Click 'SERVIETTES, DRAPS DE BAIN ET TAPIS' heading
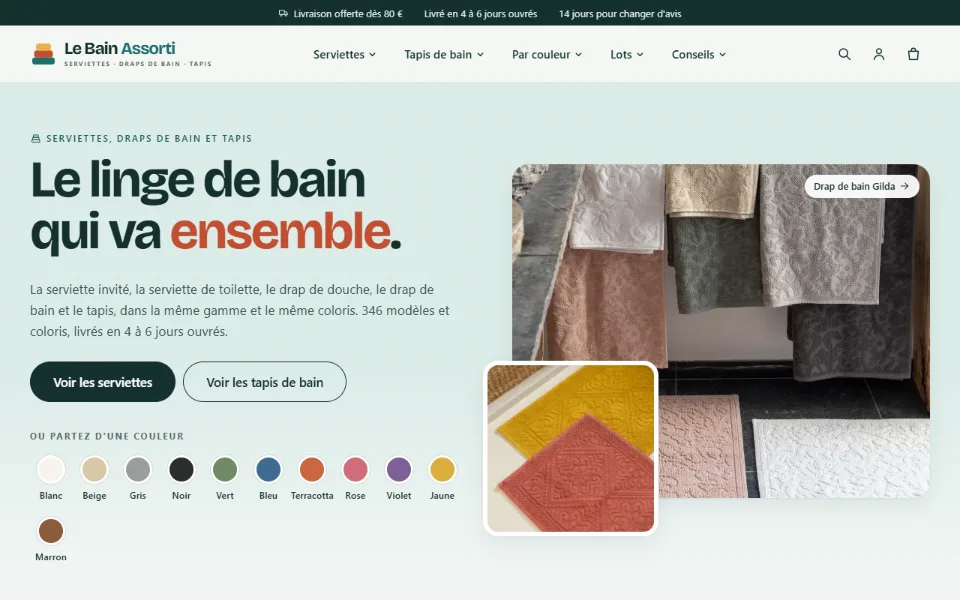 point(149,138)
